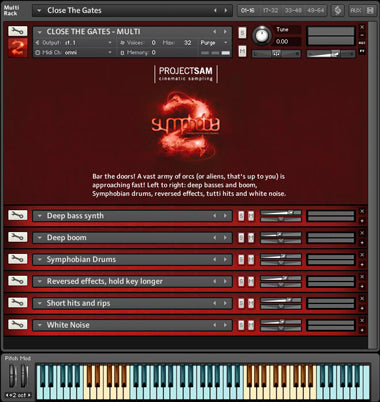Open the Output st.1 dropdown
Screen dimensions: 380x402
point(110,43)
